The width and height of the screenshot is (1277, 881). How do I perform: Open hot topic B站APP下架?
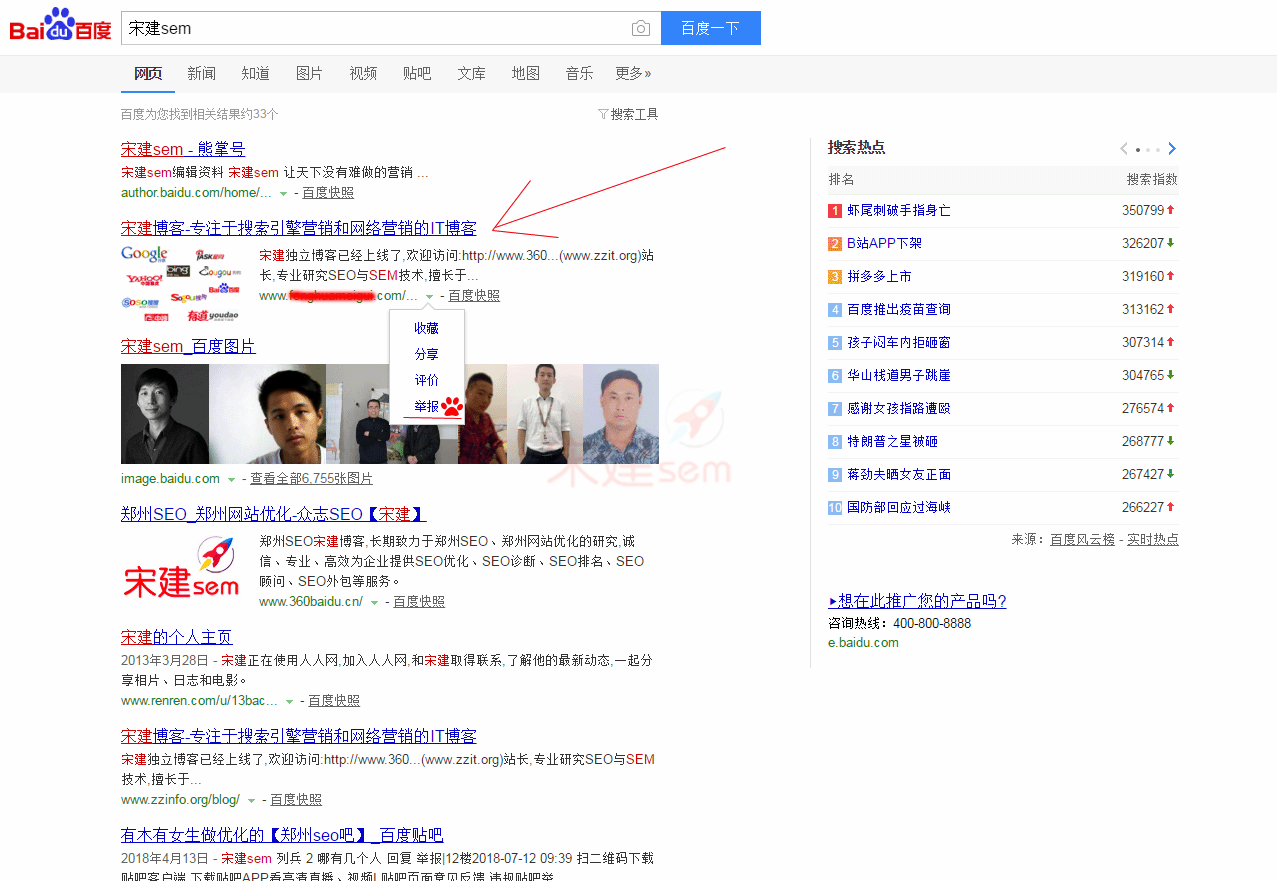(884, 244)
